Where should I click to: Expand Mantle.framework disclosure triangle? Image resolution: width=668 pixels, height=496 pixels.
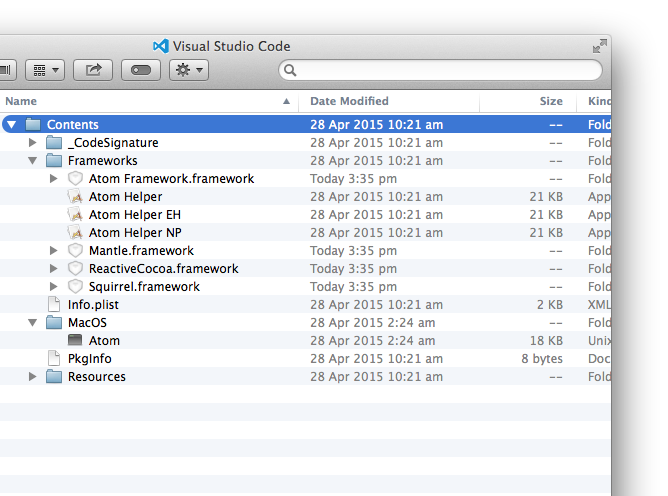[53, 251]
